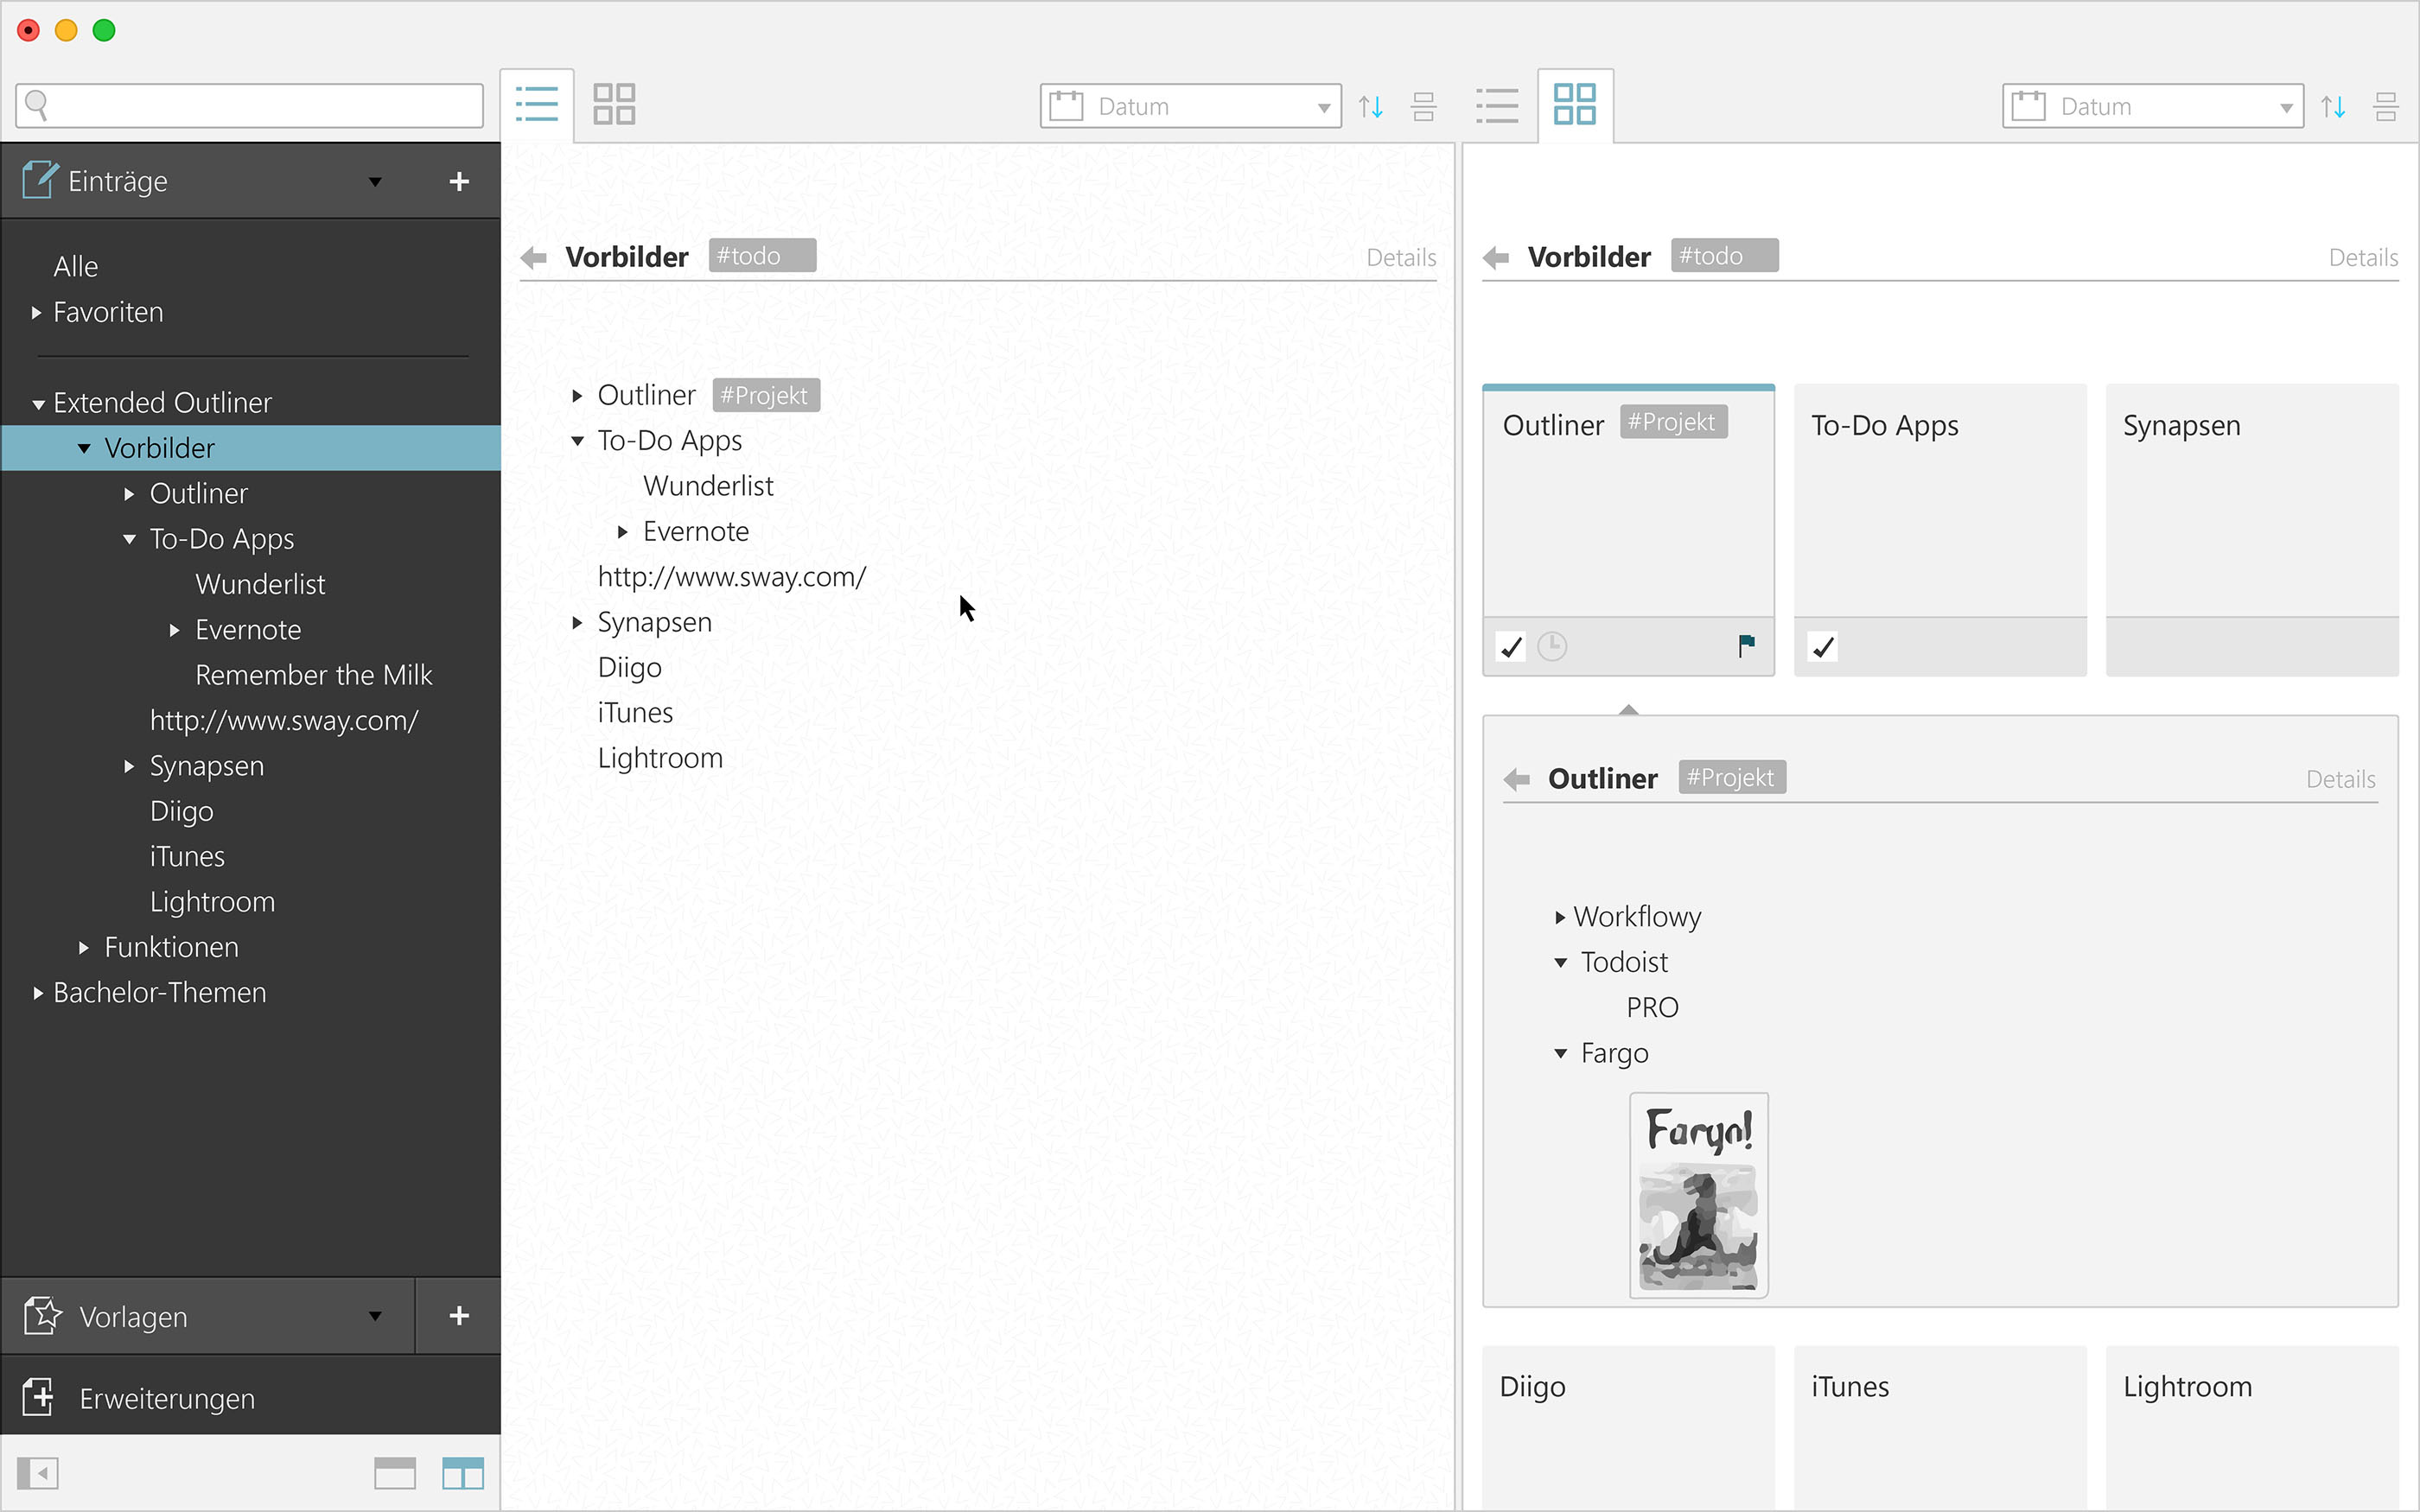Image resolution: width=2420 pixels, height=1512 pixels.
Task: Click blue flag on Outliner card
Action: click(1746, 646)
